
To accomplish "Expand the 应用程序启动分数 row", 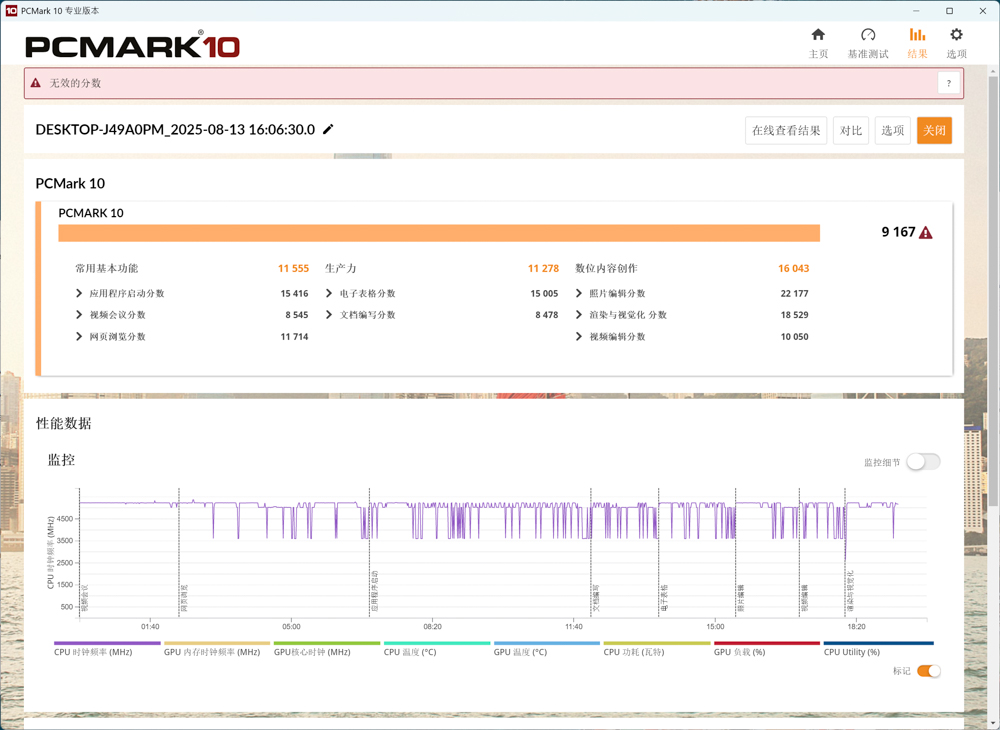I will click(x=79, y=294).
